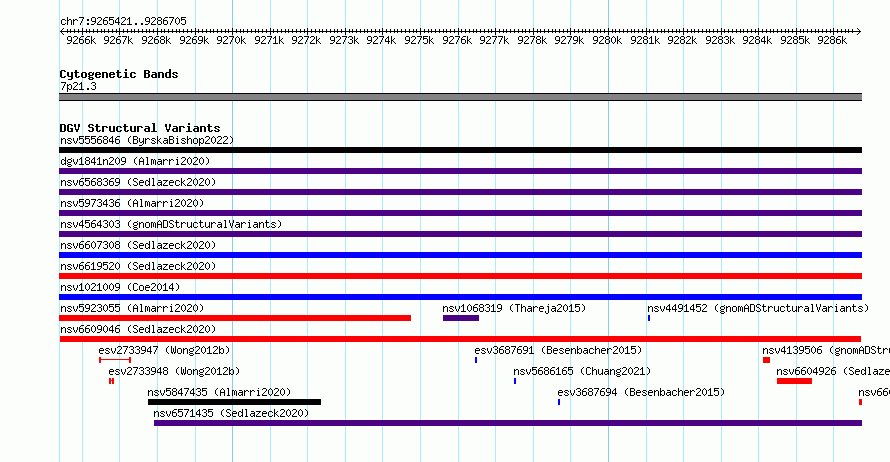Screen dimensions: 890x462
Task: Open nsv4564303 (gnomADStructuralVariants) label
Action: [171, 224]
